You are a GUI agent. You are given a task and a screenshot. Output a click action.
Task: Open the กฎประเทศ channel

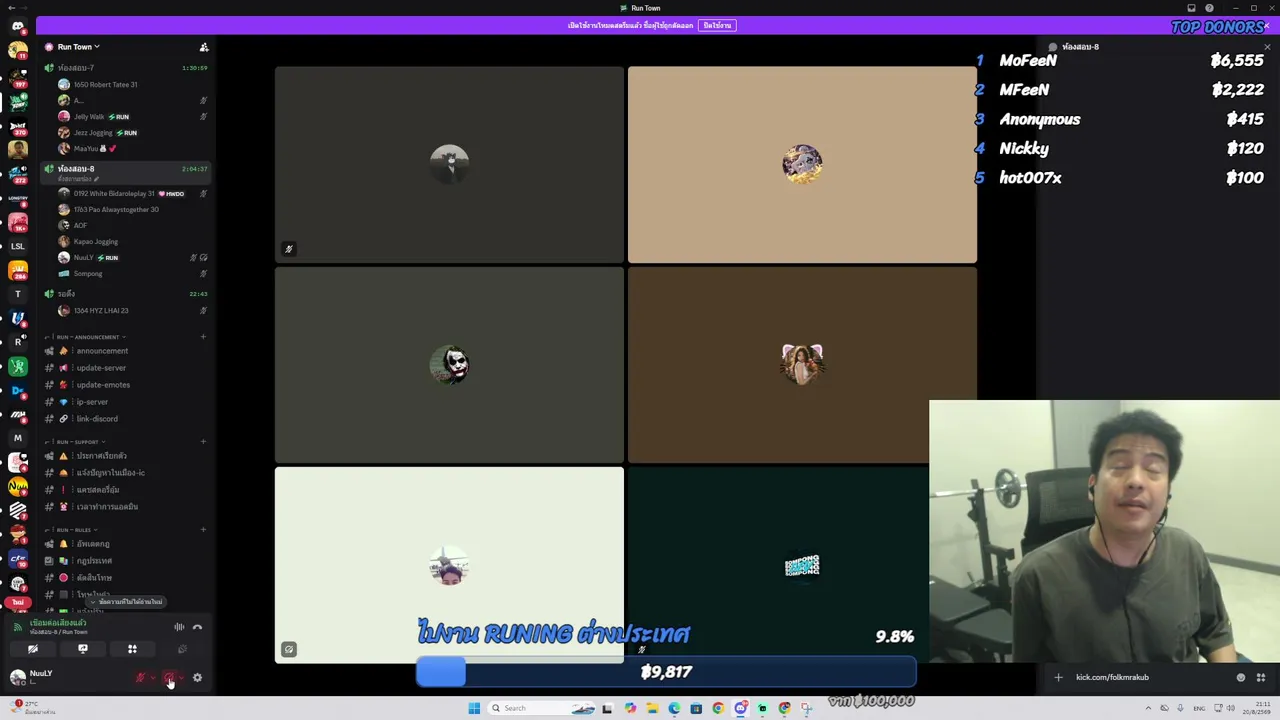(94, 561)
